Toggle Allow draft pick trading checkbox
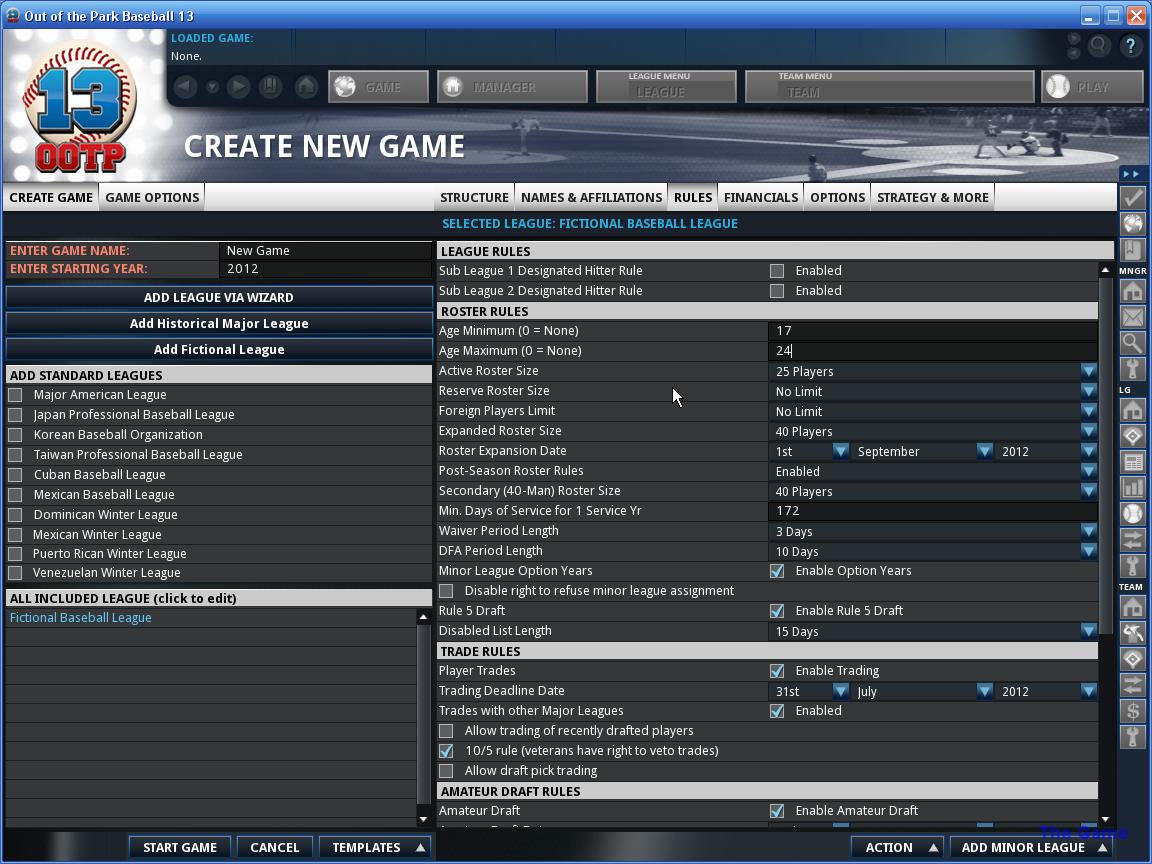Image resolution: width=1152 pixels, height=864 pixels. [x=446, y=771]
